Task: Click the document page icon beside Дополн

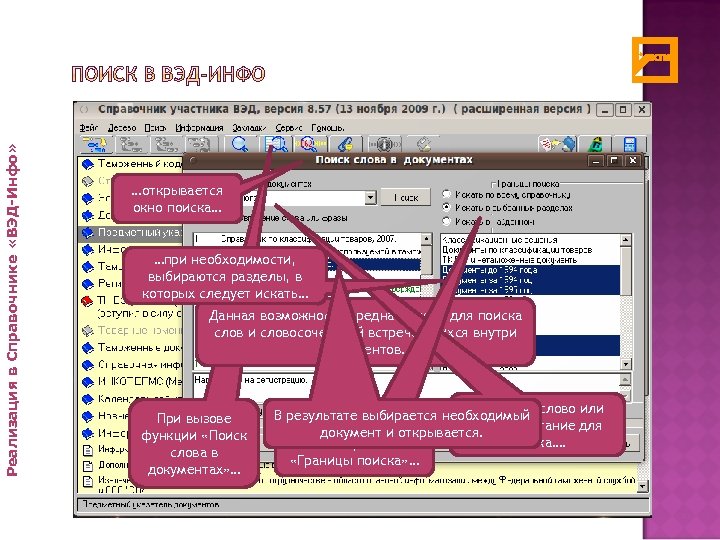Action: pyautogui.click(x=87, y=466)
